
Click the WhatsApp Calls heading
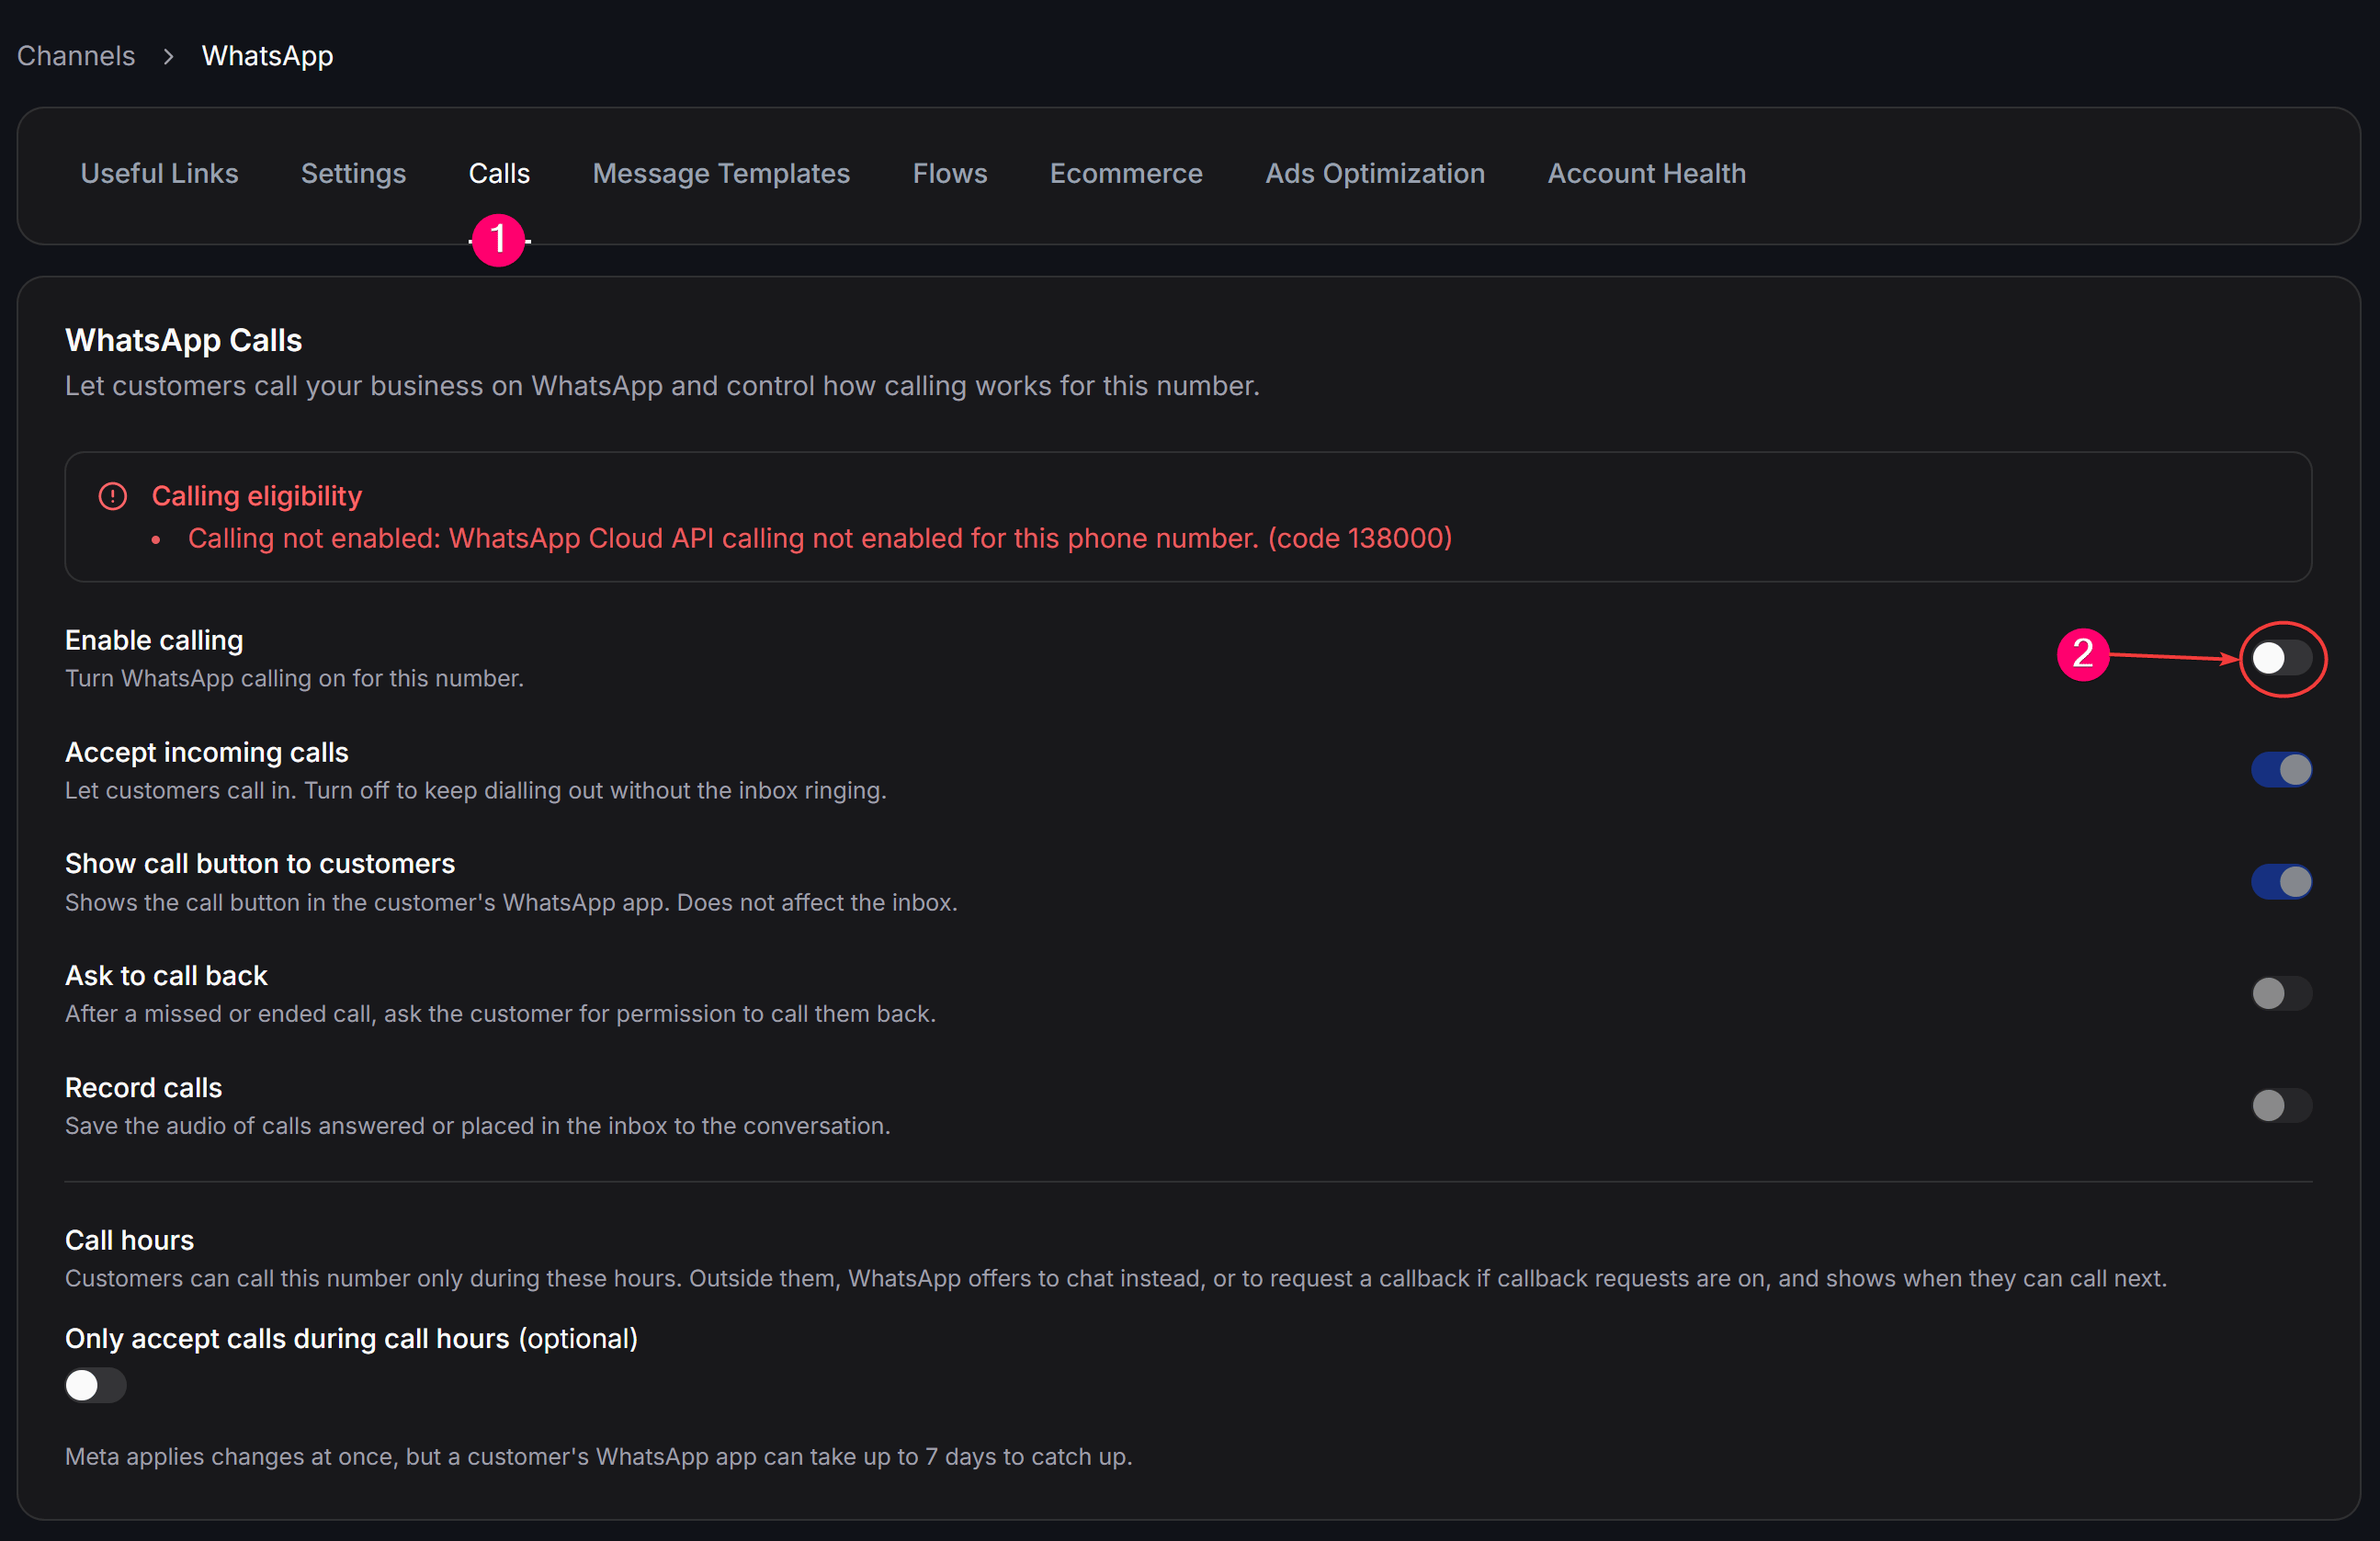184,340
